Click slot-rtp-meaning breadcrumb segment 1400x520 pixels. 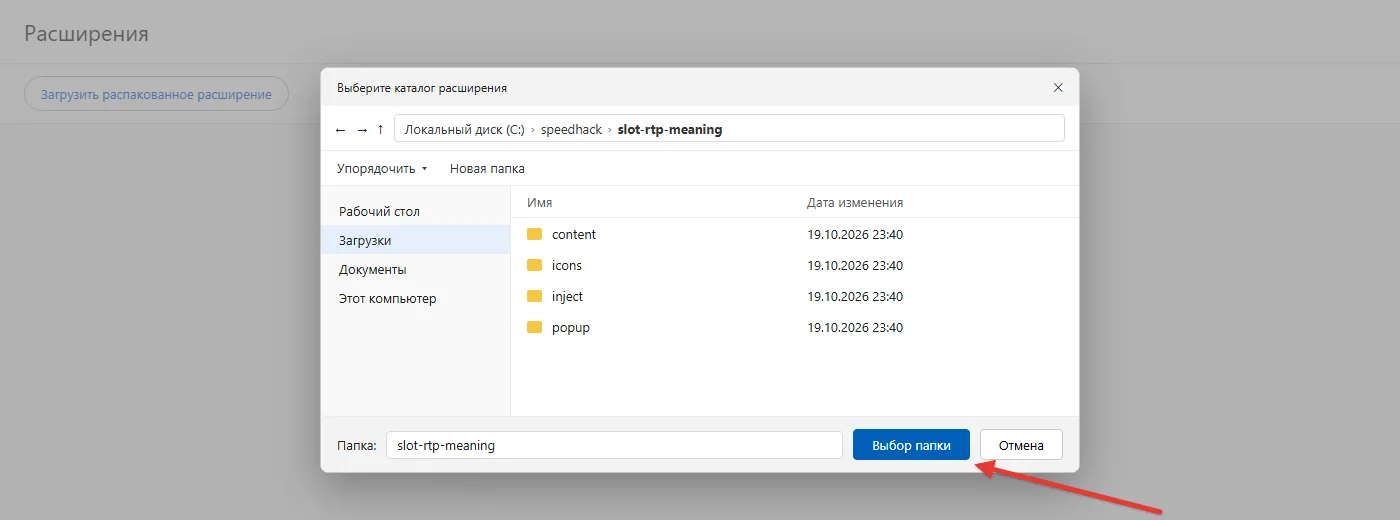coord(669,130)
